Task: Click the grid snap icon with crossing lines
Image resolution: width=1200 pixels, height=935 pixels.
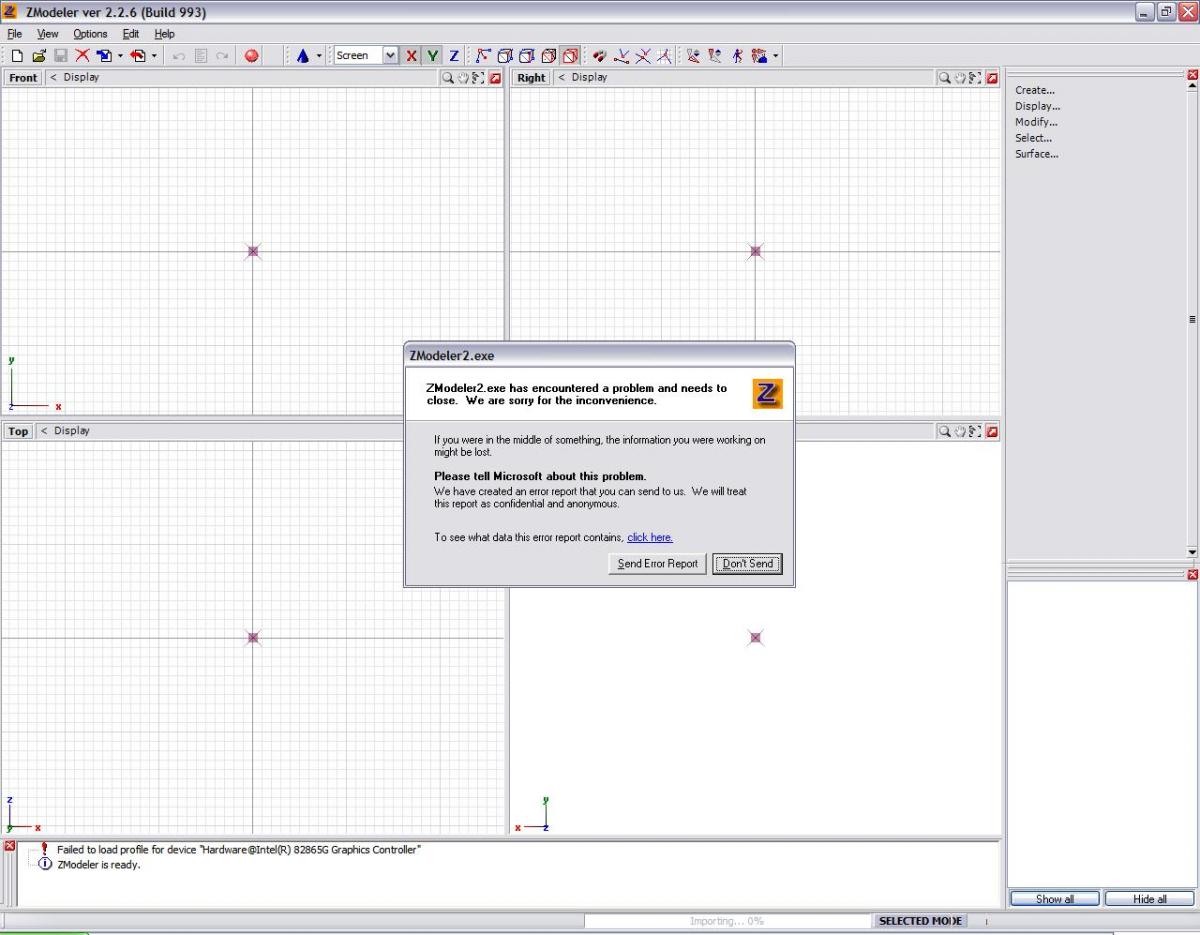Action: 665,56
